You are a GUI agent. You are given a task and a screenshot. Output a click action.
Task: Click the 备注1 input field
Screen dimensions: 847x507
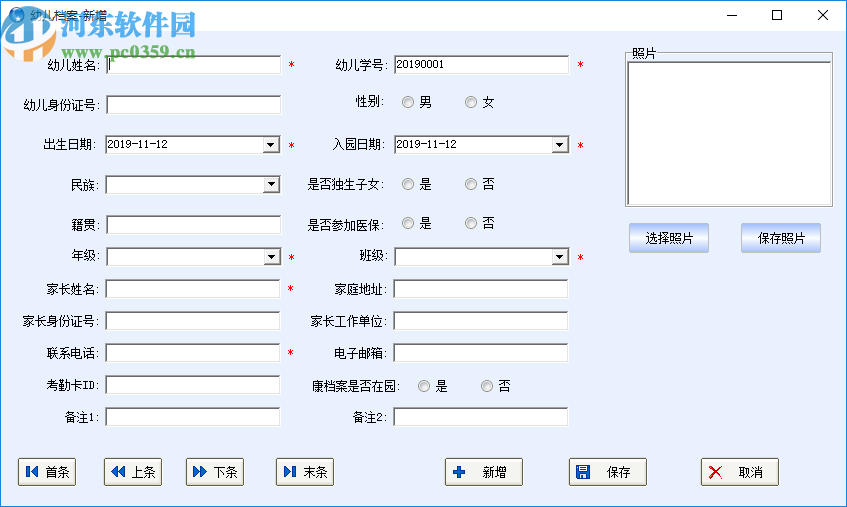193,417
